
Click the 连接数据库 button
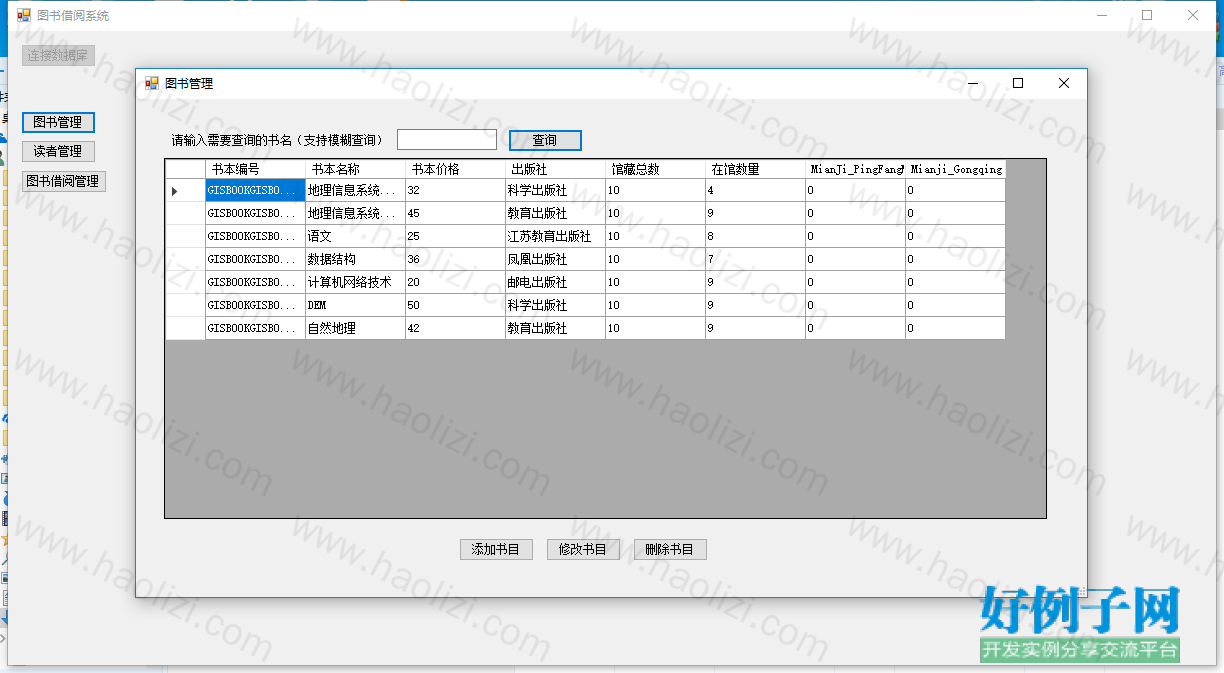pyautogui.click(x=58, y=56)
